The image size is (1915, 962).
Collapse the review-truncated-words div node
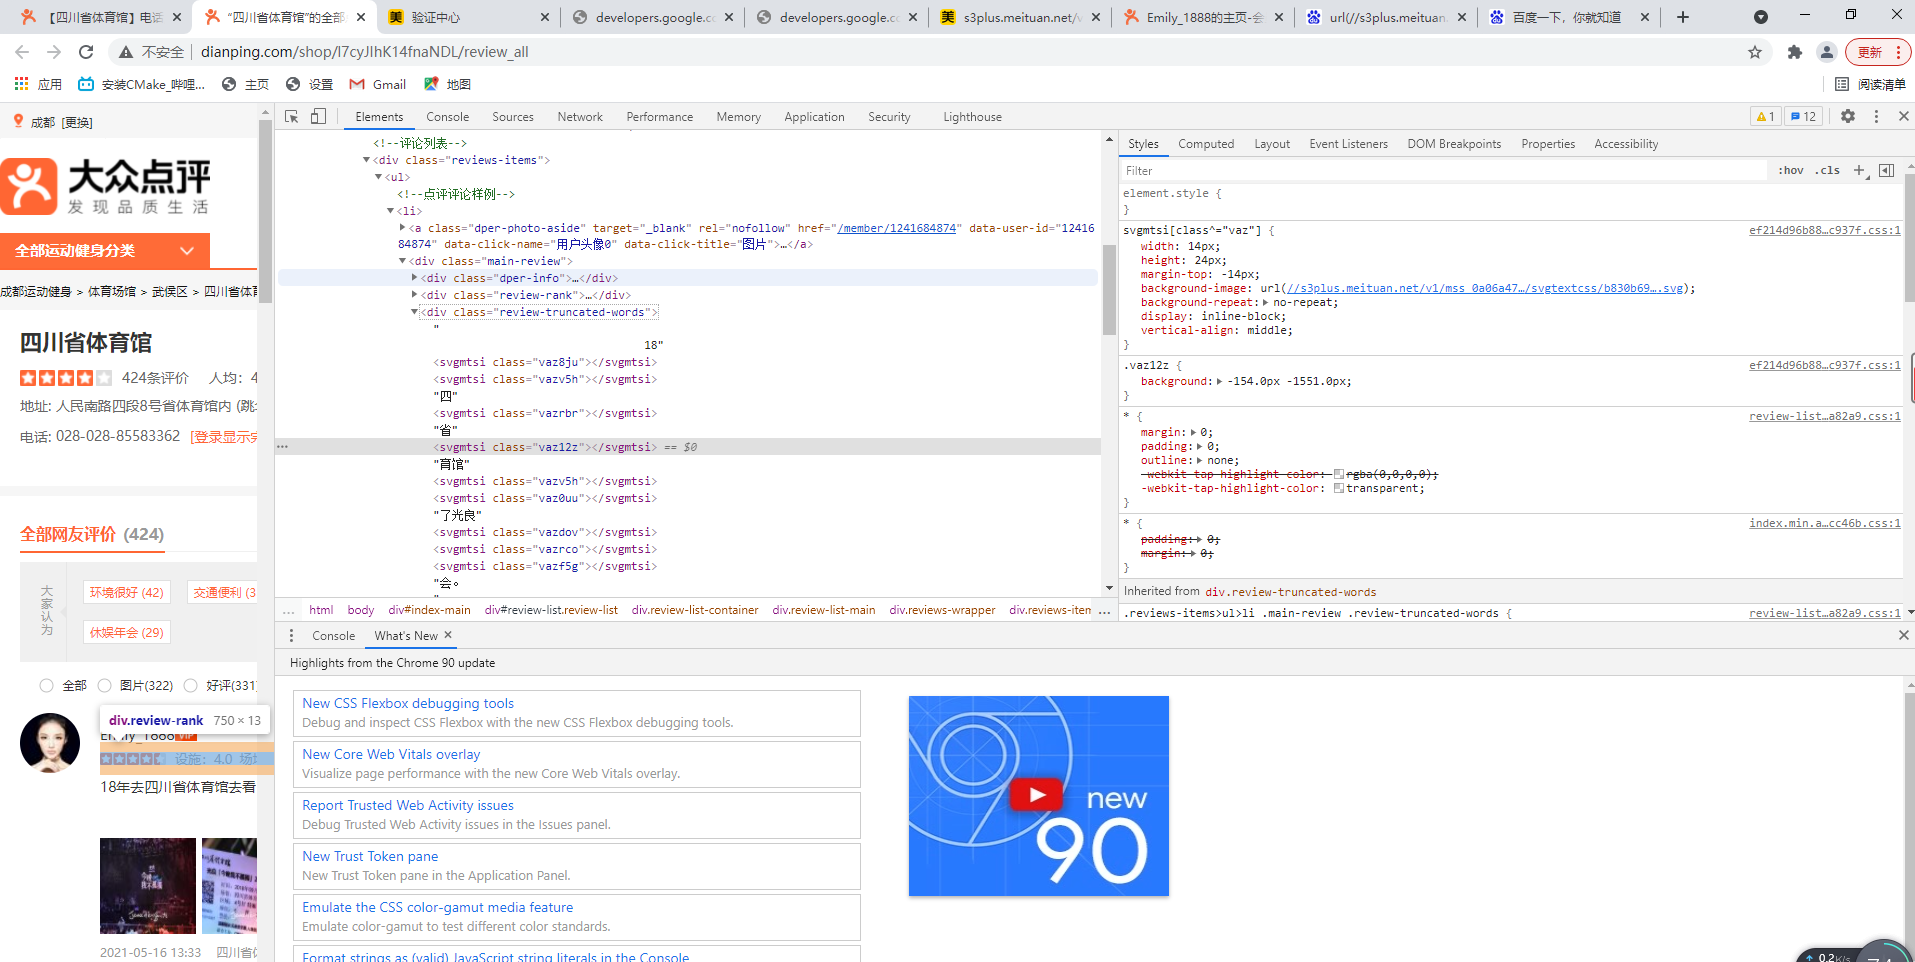coord(414,312)
